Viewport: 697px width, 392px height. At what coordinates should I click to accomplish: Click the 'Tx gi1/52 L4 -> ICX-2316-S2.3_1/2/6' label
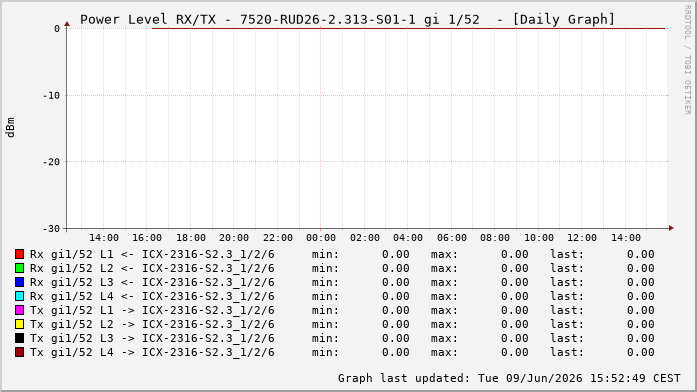152,352
